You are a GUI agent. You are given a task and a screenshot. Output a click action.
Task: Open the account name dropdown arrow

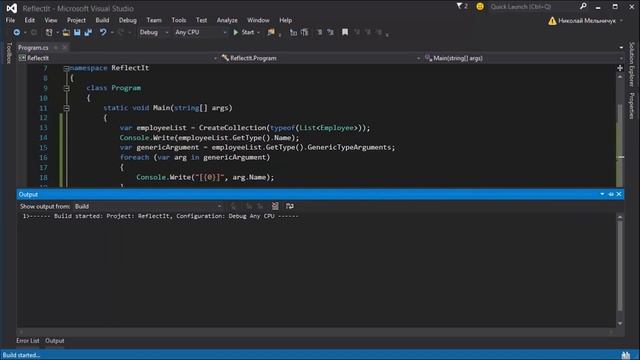click(622, 21)
